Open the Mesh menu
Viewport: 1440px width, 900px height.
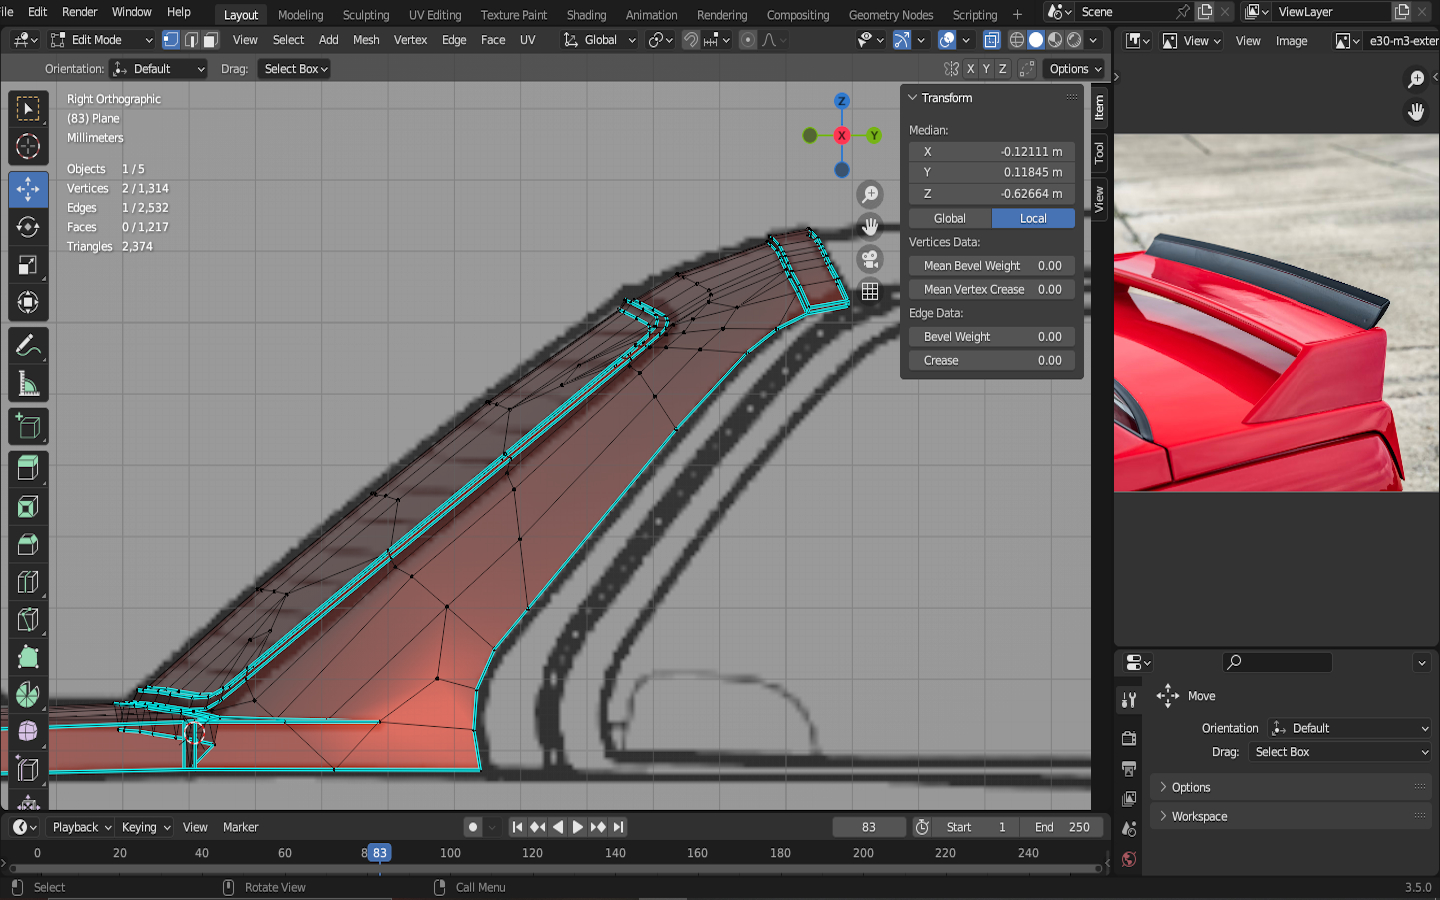pyautogui.click(x=366, y=40)
